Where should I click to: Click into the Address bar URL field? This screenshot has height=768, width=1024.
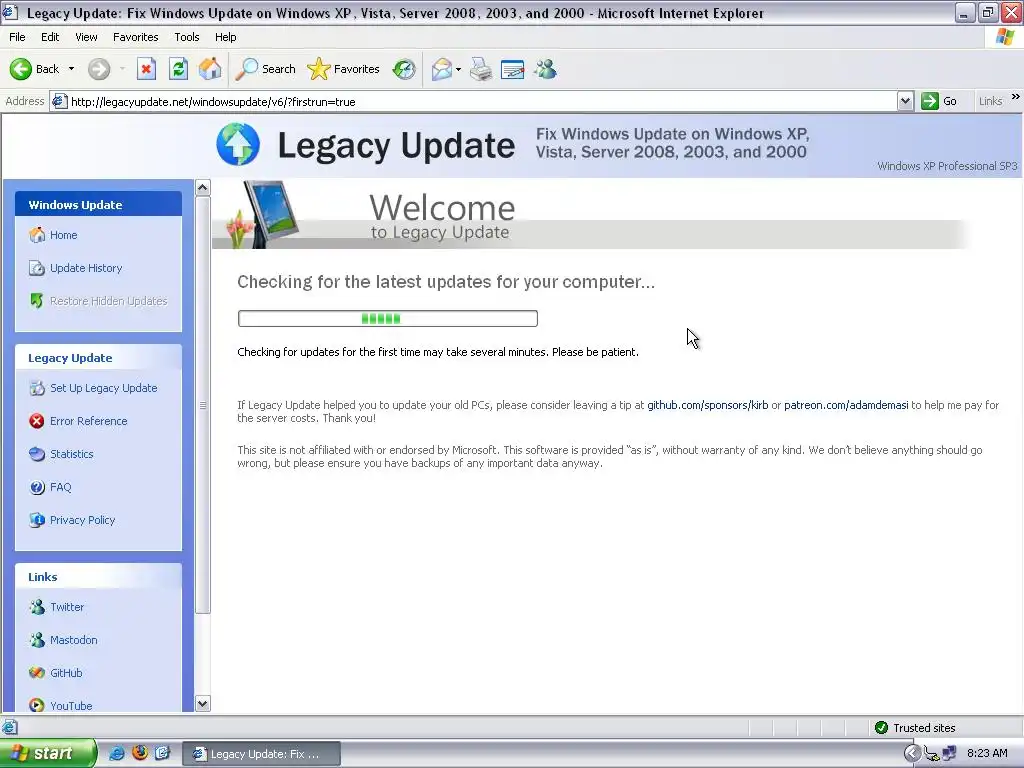[473, 101]
